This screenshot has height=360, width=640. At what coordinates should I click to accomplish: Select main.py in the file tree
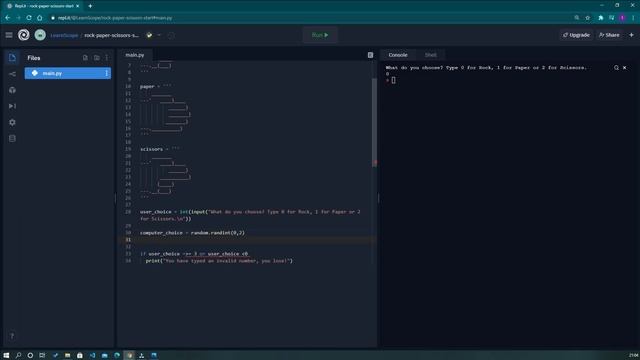tap(68, 73)
